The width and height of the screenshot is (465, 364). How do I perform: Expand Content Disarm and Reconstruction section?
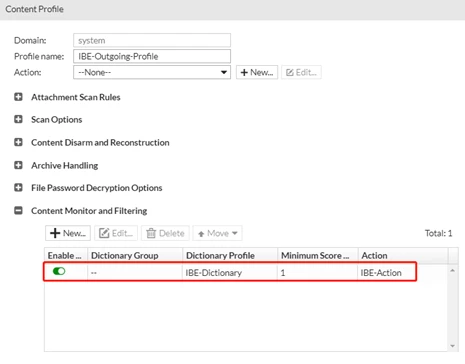click(x=18, y=142)
